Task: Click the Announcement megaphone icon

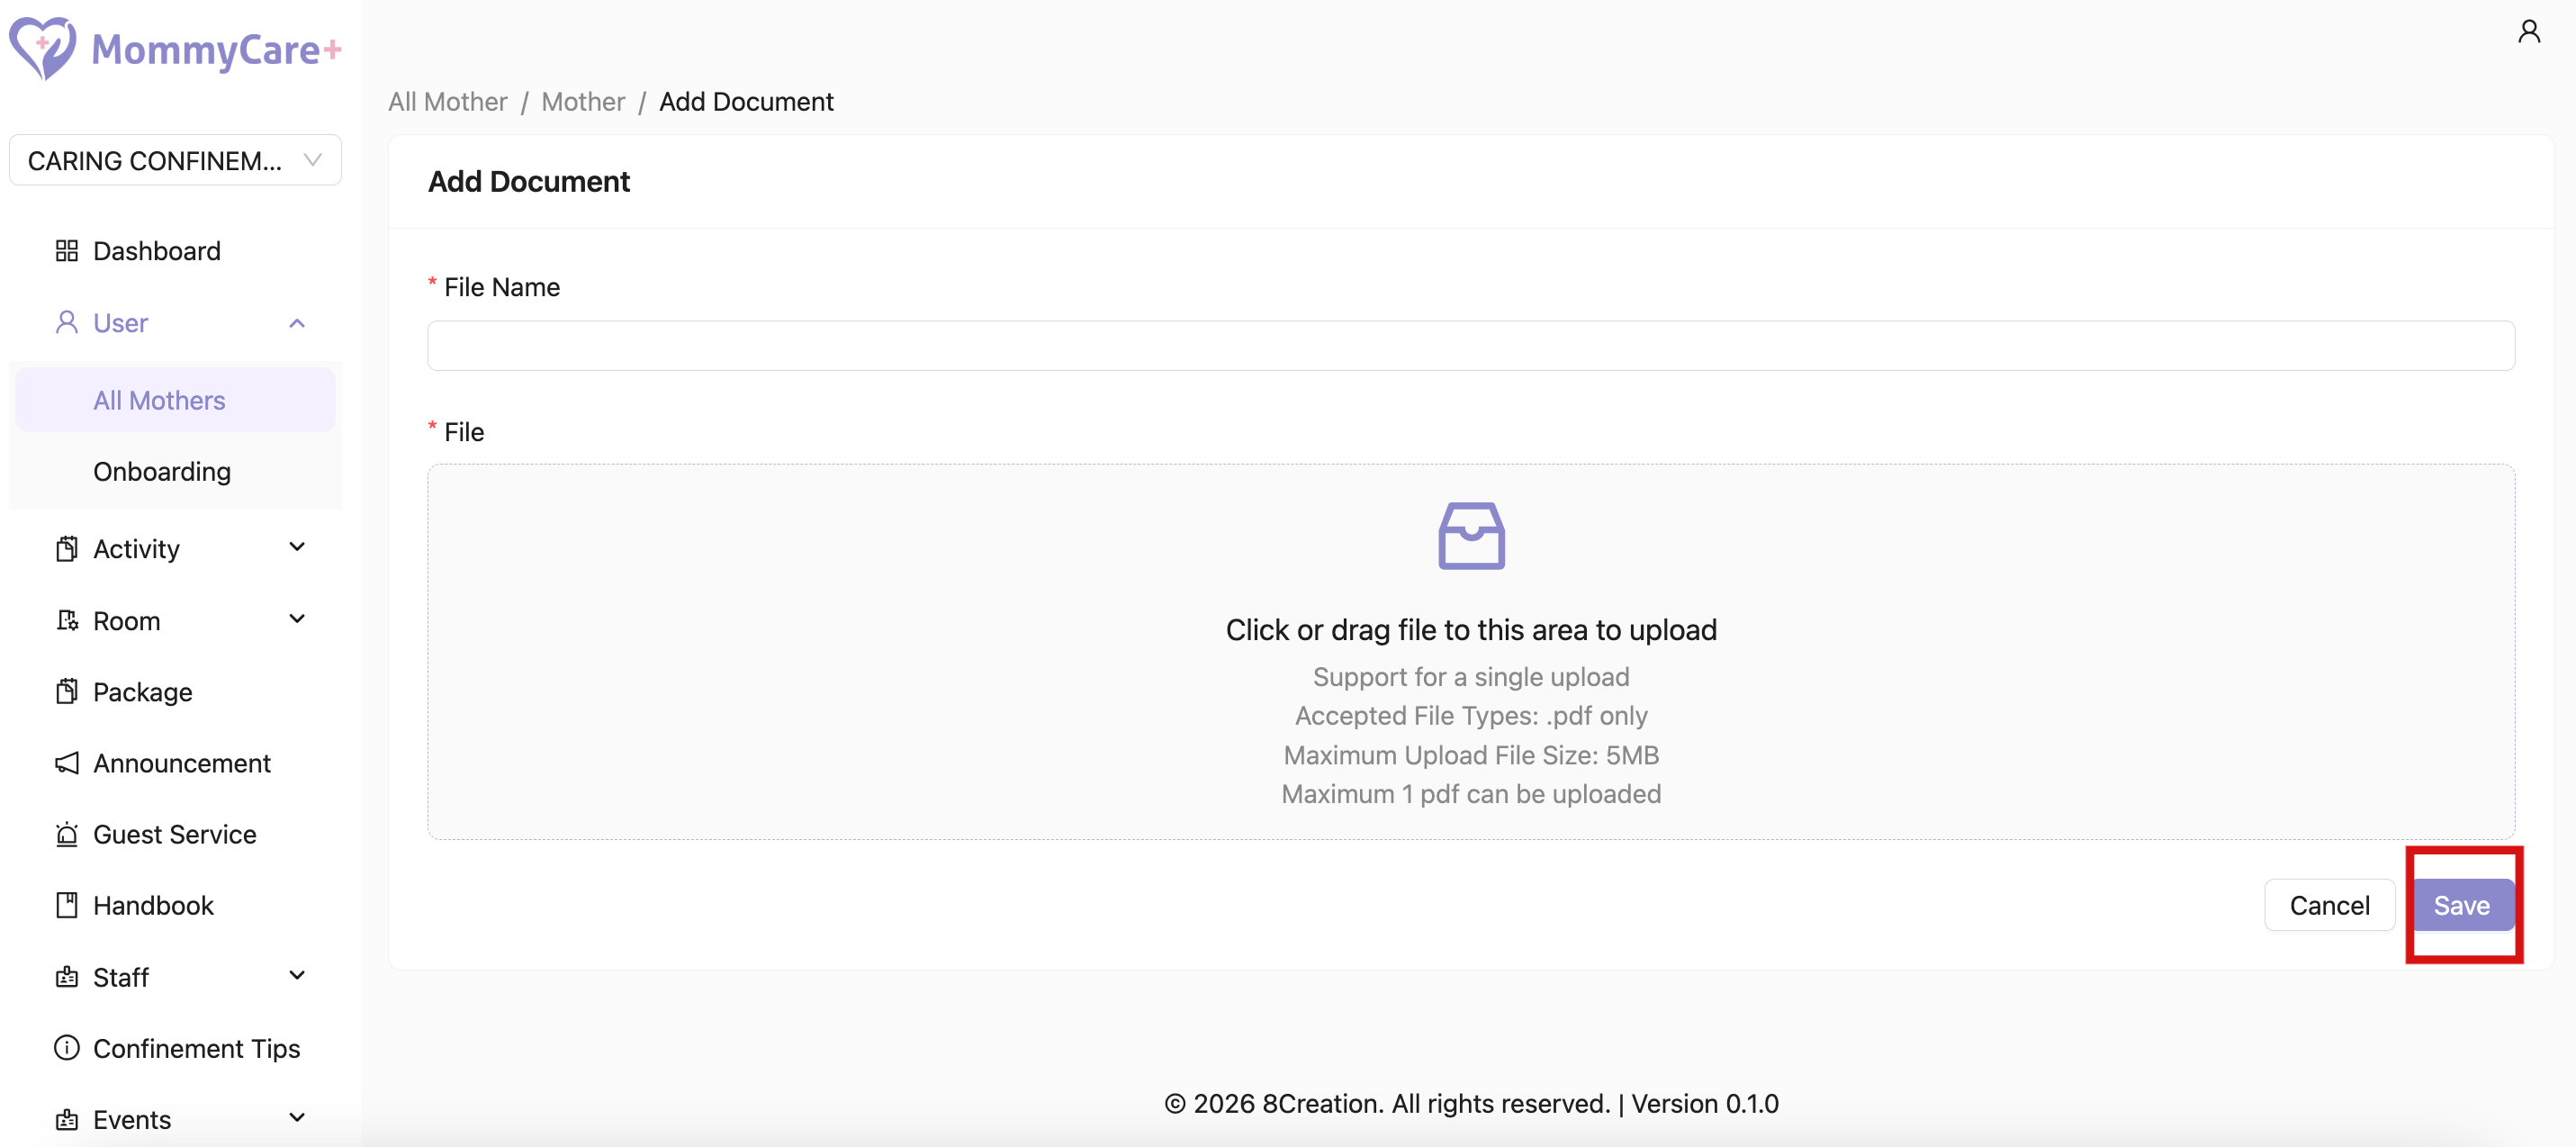Action: 66,763
